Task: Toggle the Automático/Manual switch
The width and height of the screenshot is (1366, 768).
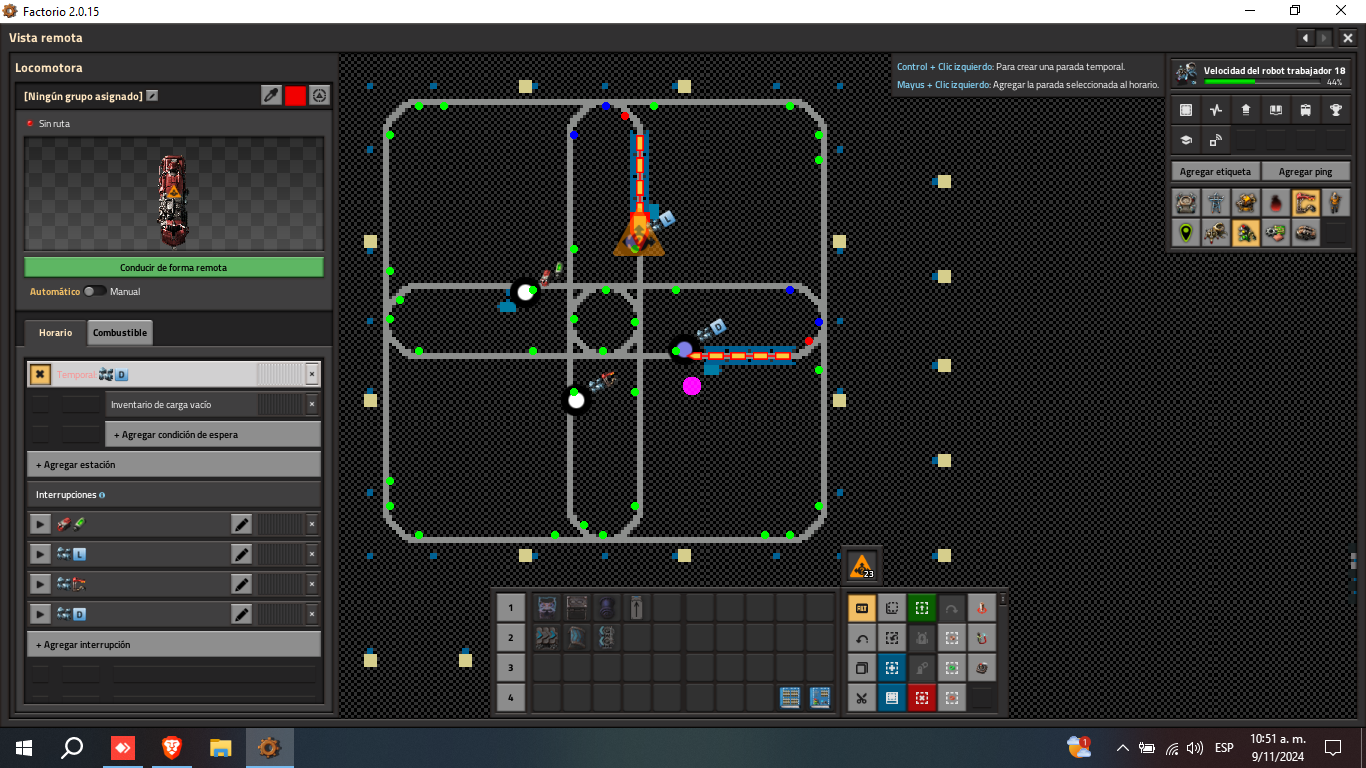Action: (x=95, y=291)
